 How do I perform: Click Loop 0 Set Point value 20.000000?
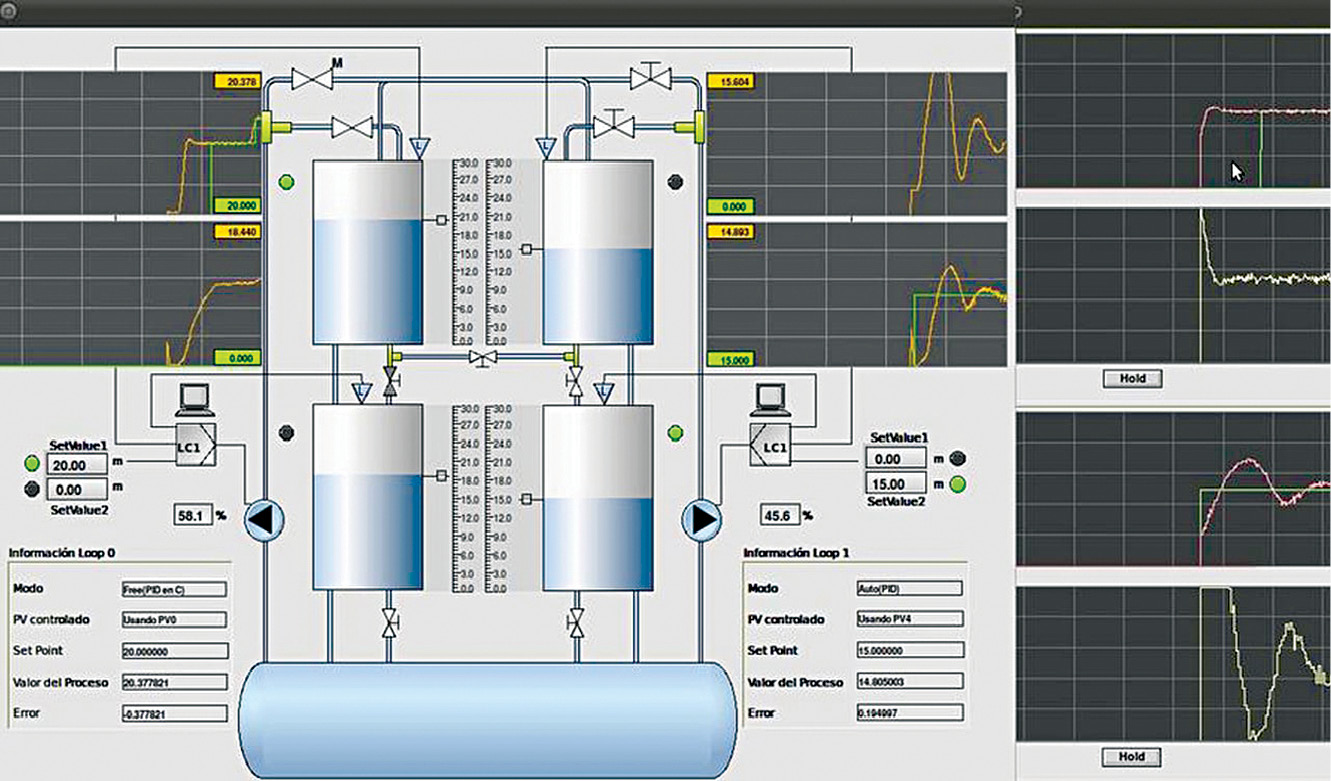coord(174,651)
